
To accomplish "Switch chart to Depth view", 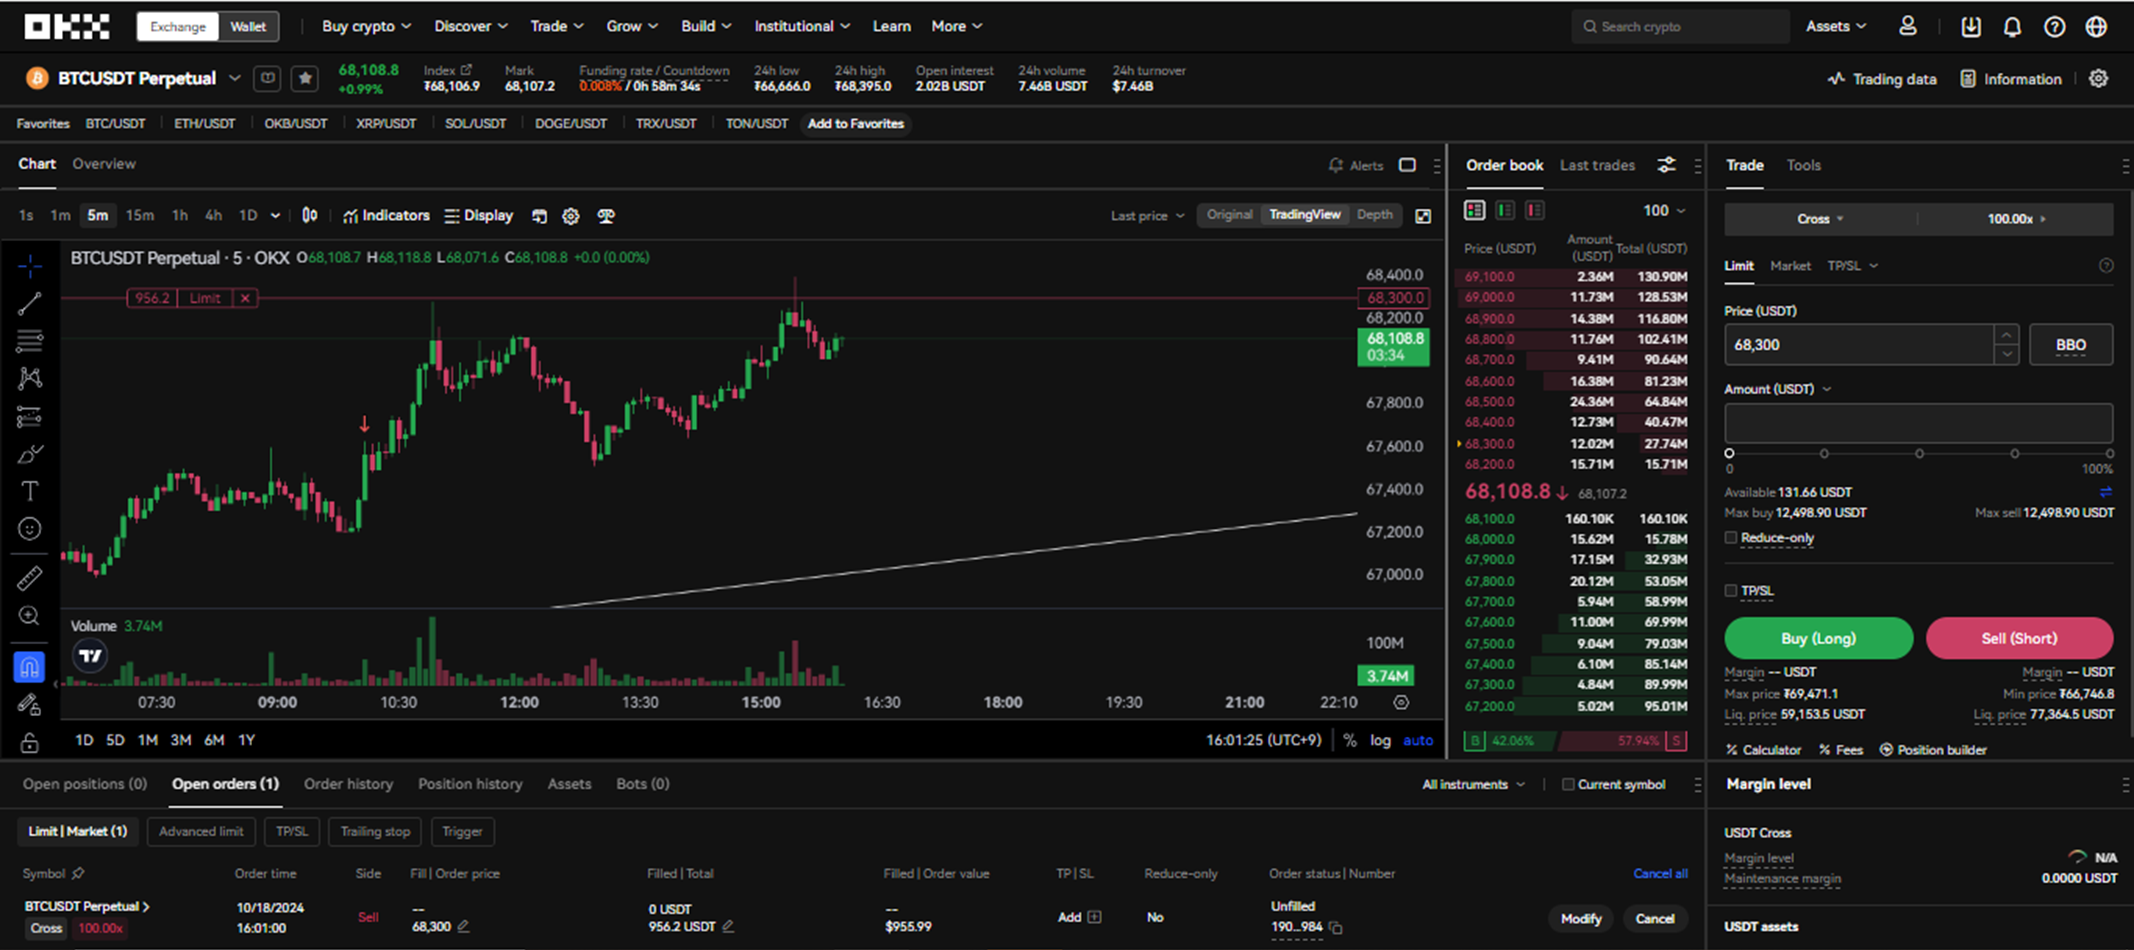I will click(1374, 215).
